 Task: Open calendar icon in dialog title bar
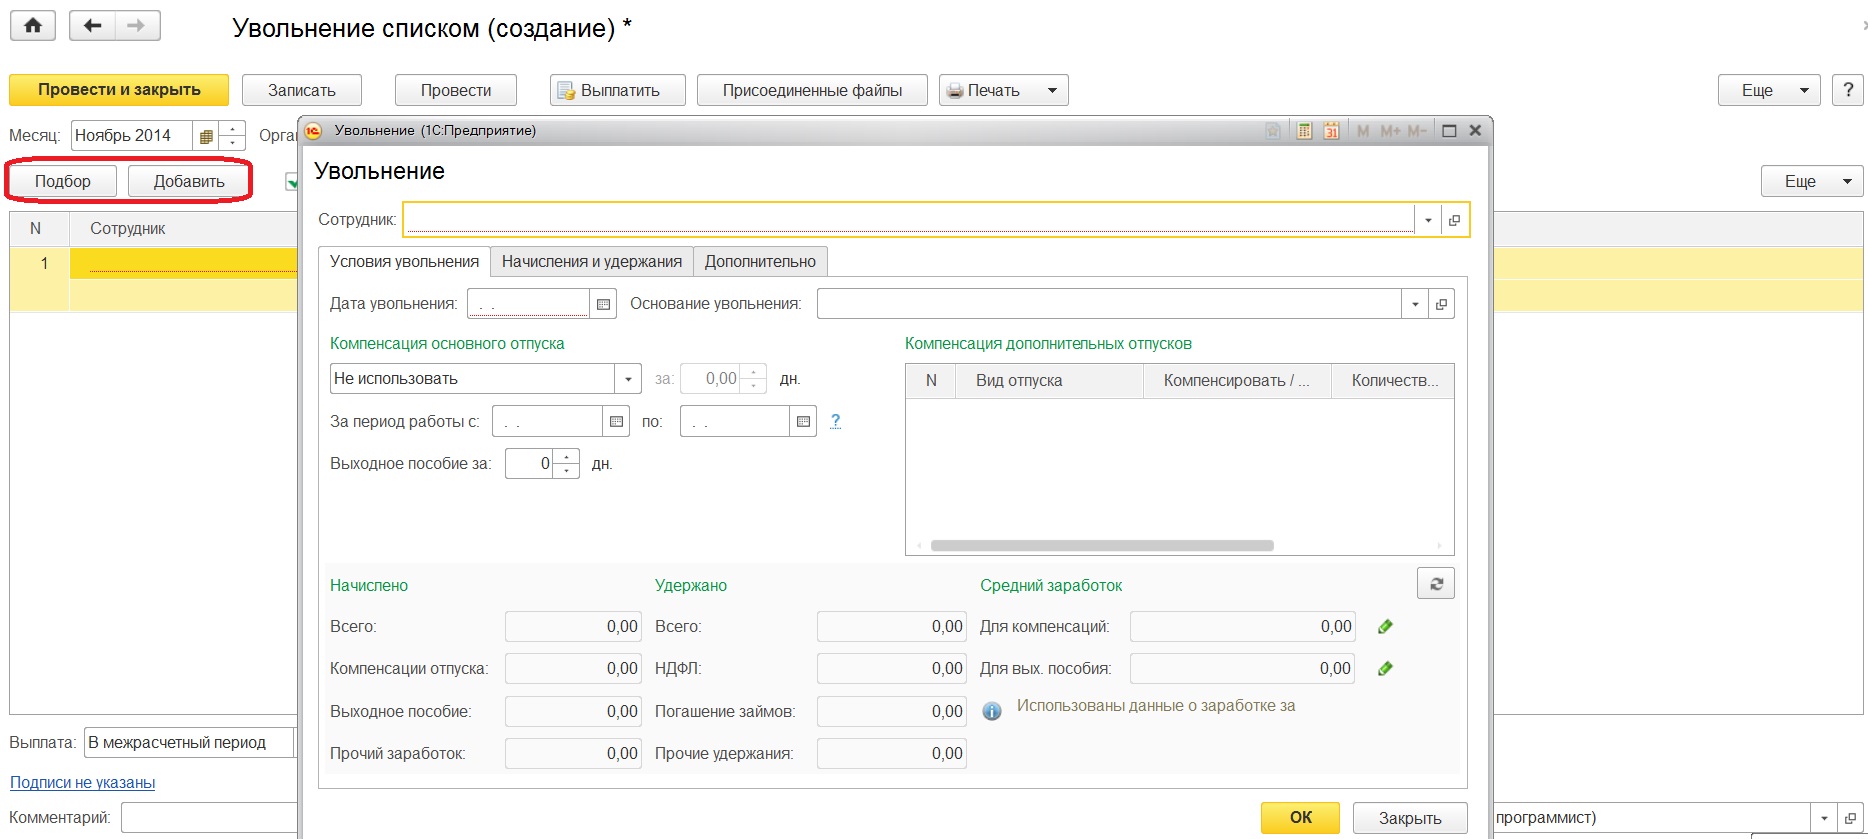pyautogui.click(x=1331, y=131)
